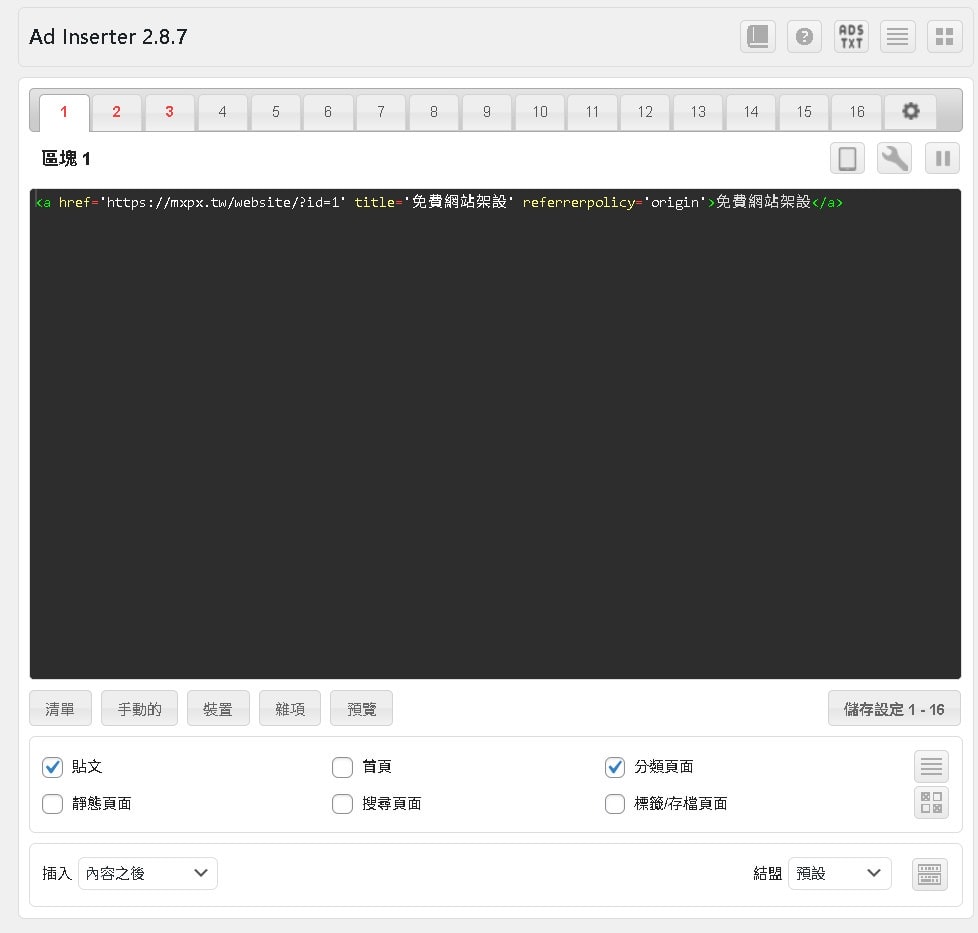Viewport: 978px width, 933px height.
Task: Switch to block tab 2
Action: pyautogui.click(x=117, y=112)
